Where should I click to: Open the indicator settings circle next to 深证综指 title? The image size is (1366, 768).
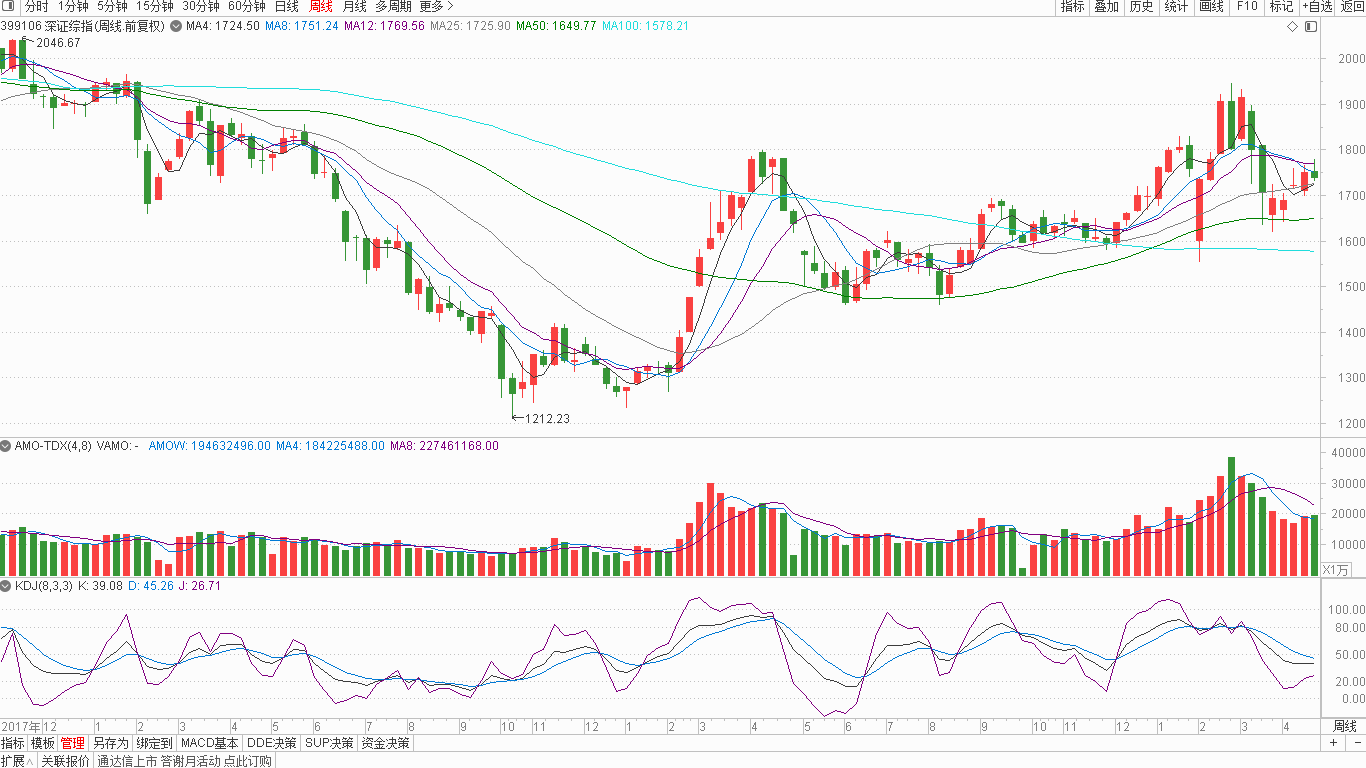click(x=176, y=25)
